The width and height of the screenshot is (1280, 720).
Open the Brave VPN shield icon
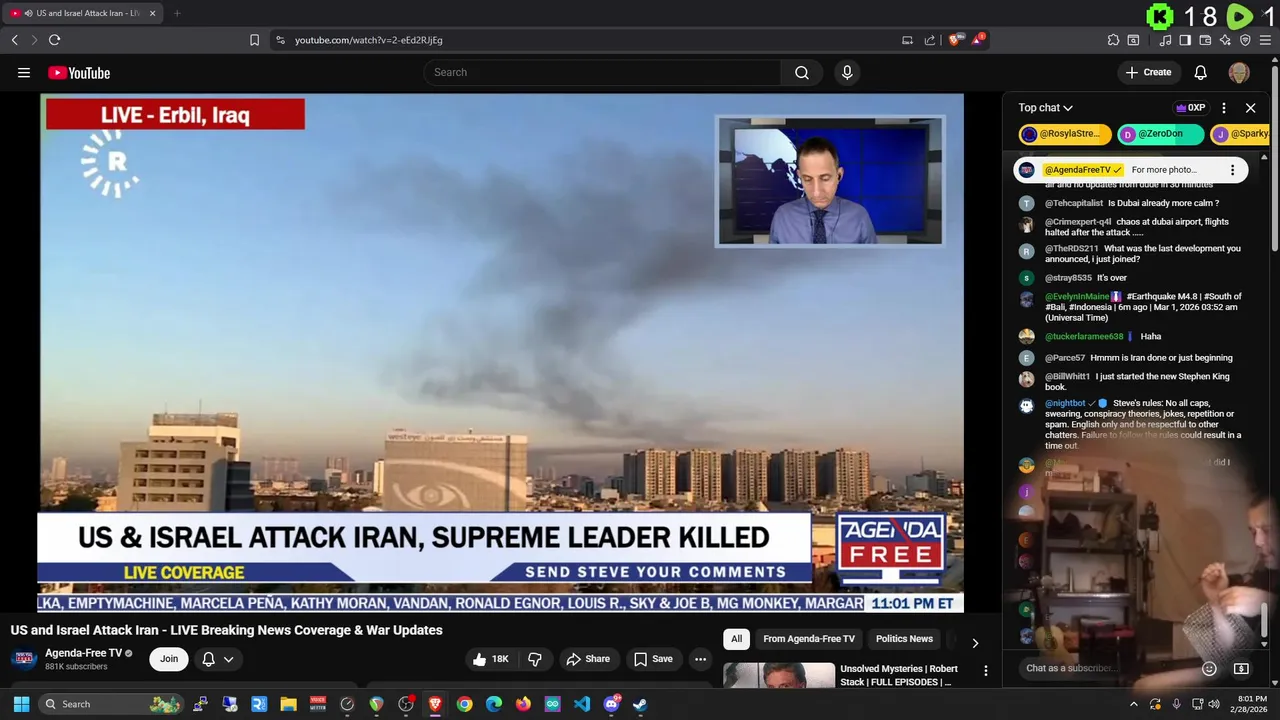[x=1245, y=40]
